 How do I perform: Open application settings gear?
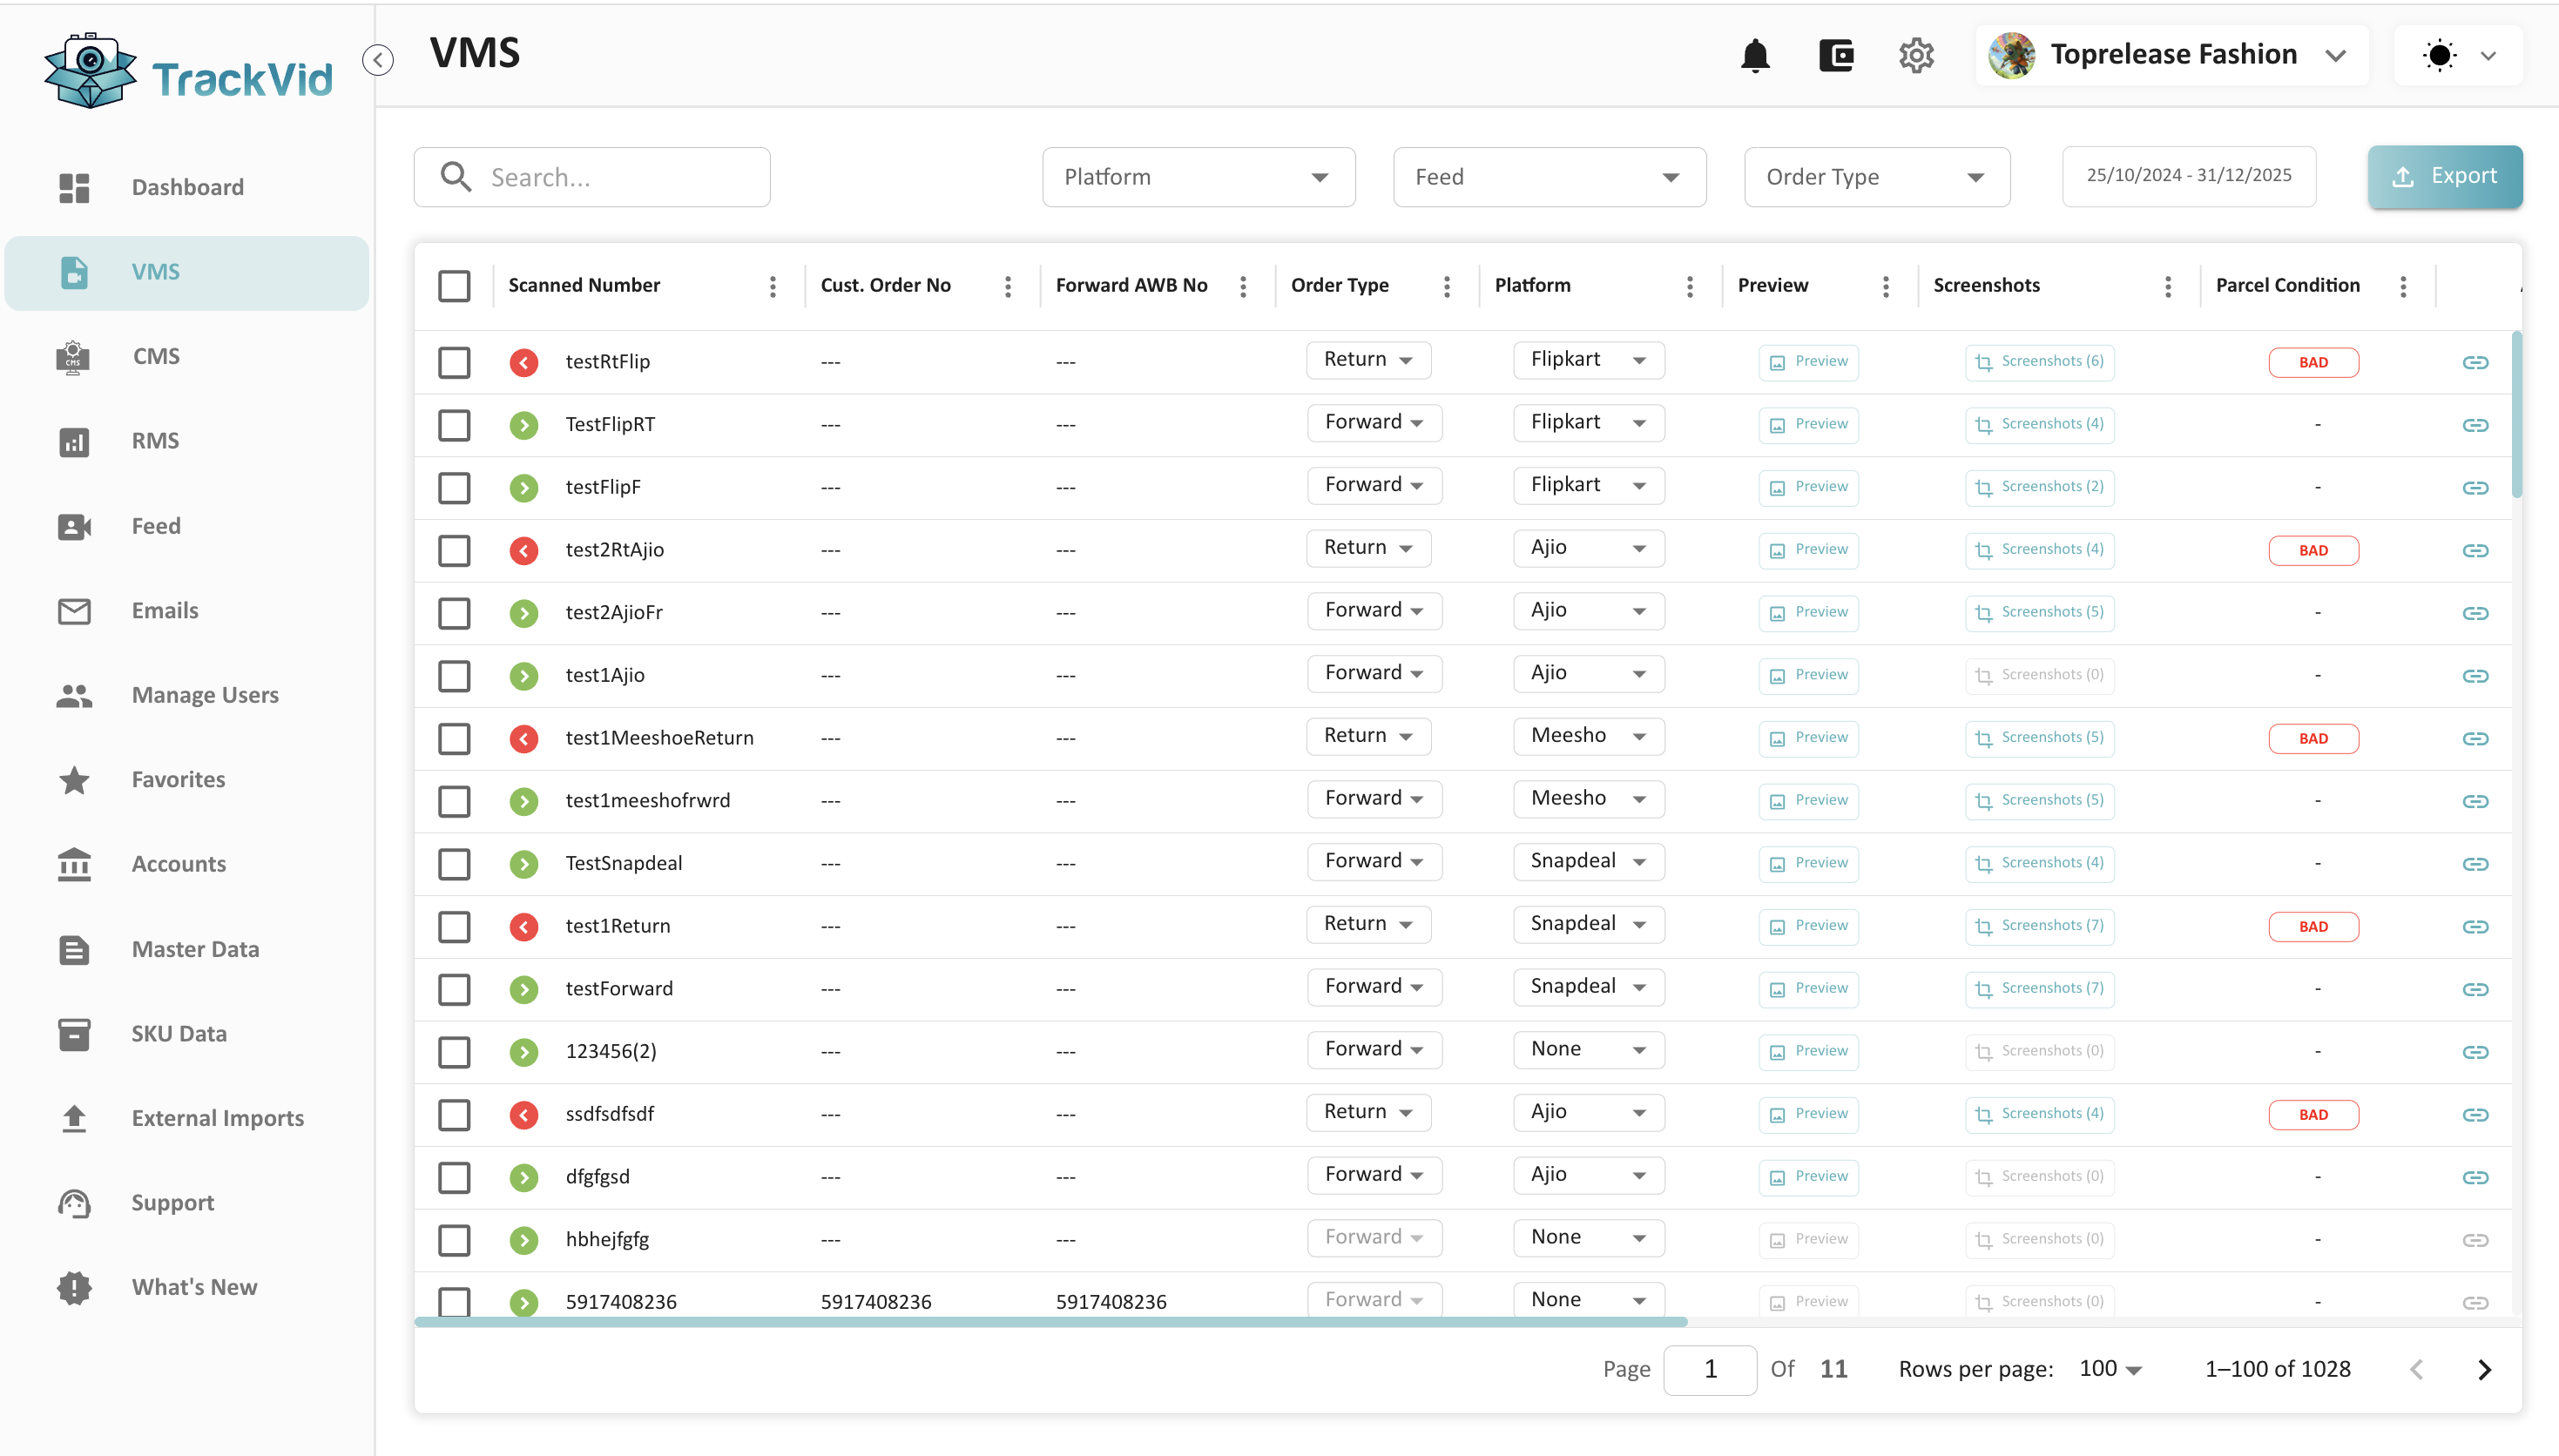(x=1915, y=55)
